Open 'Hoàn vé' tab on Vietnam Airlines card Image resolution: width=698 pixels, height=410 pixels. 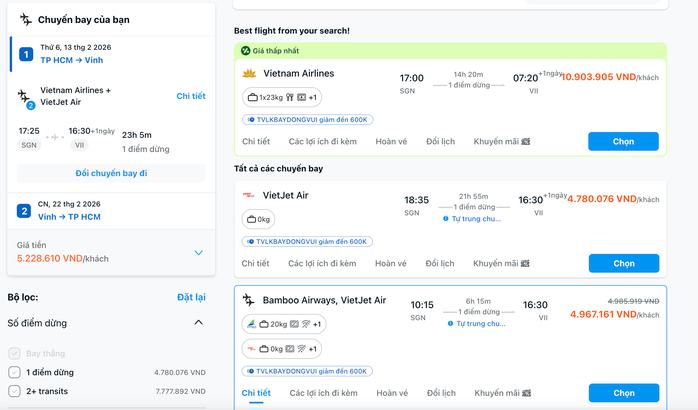(391, 141)
